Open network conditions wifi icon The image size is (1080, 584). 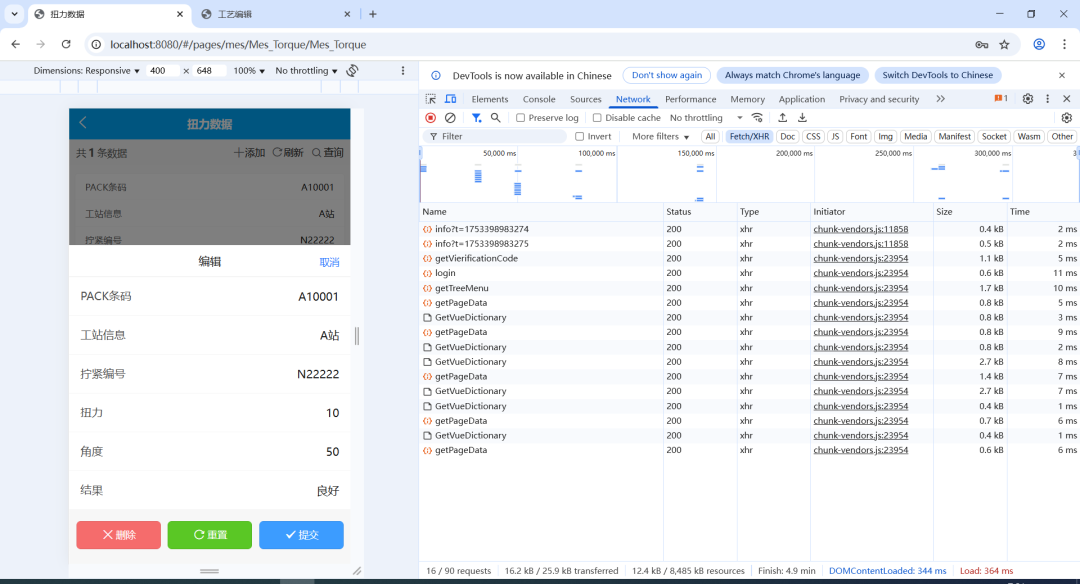coord(757,118)
